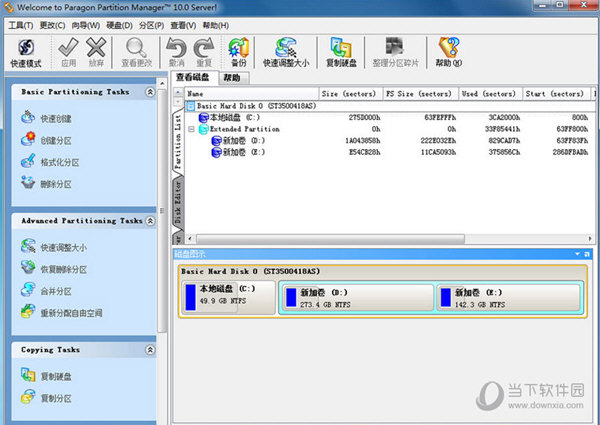Viewport: 600px width, 425px height.
Task: Open 重新分配自由空间 sidebar task
Action: click(62, 313)
